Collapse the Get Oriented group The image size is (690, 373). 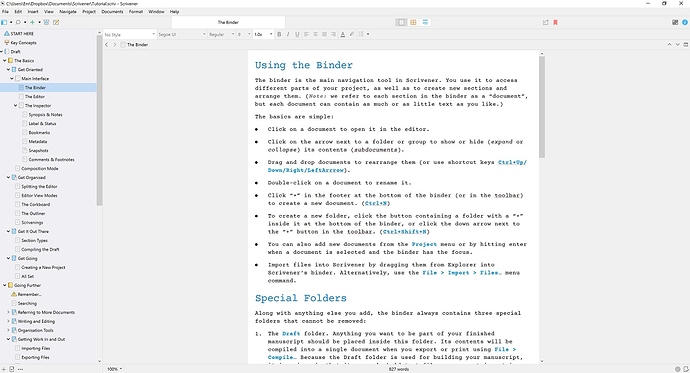coord(8,69)
